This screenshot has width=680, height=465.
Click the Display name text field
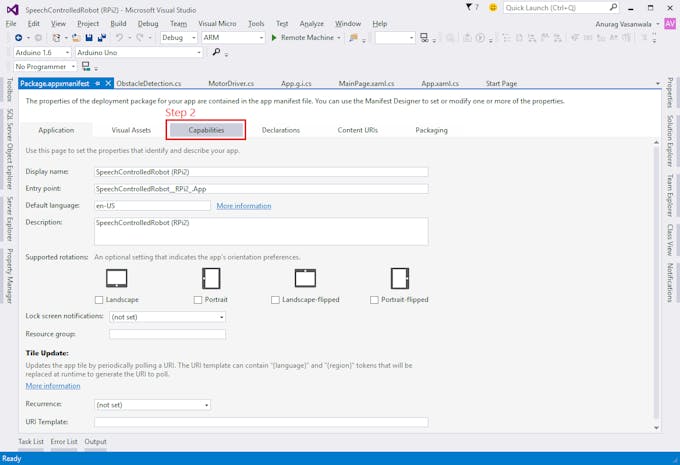pos(261,172)
